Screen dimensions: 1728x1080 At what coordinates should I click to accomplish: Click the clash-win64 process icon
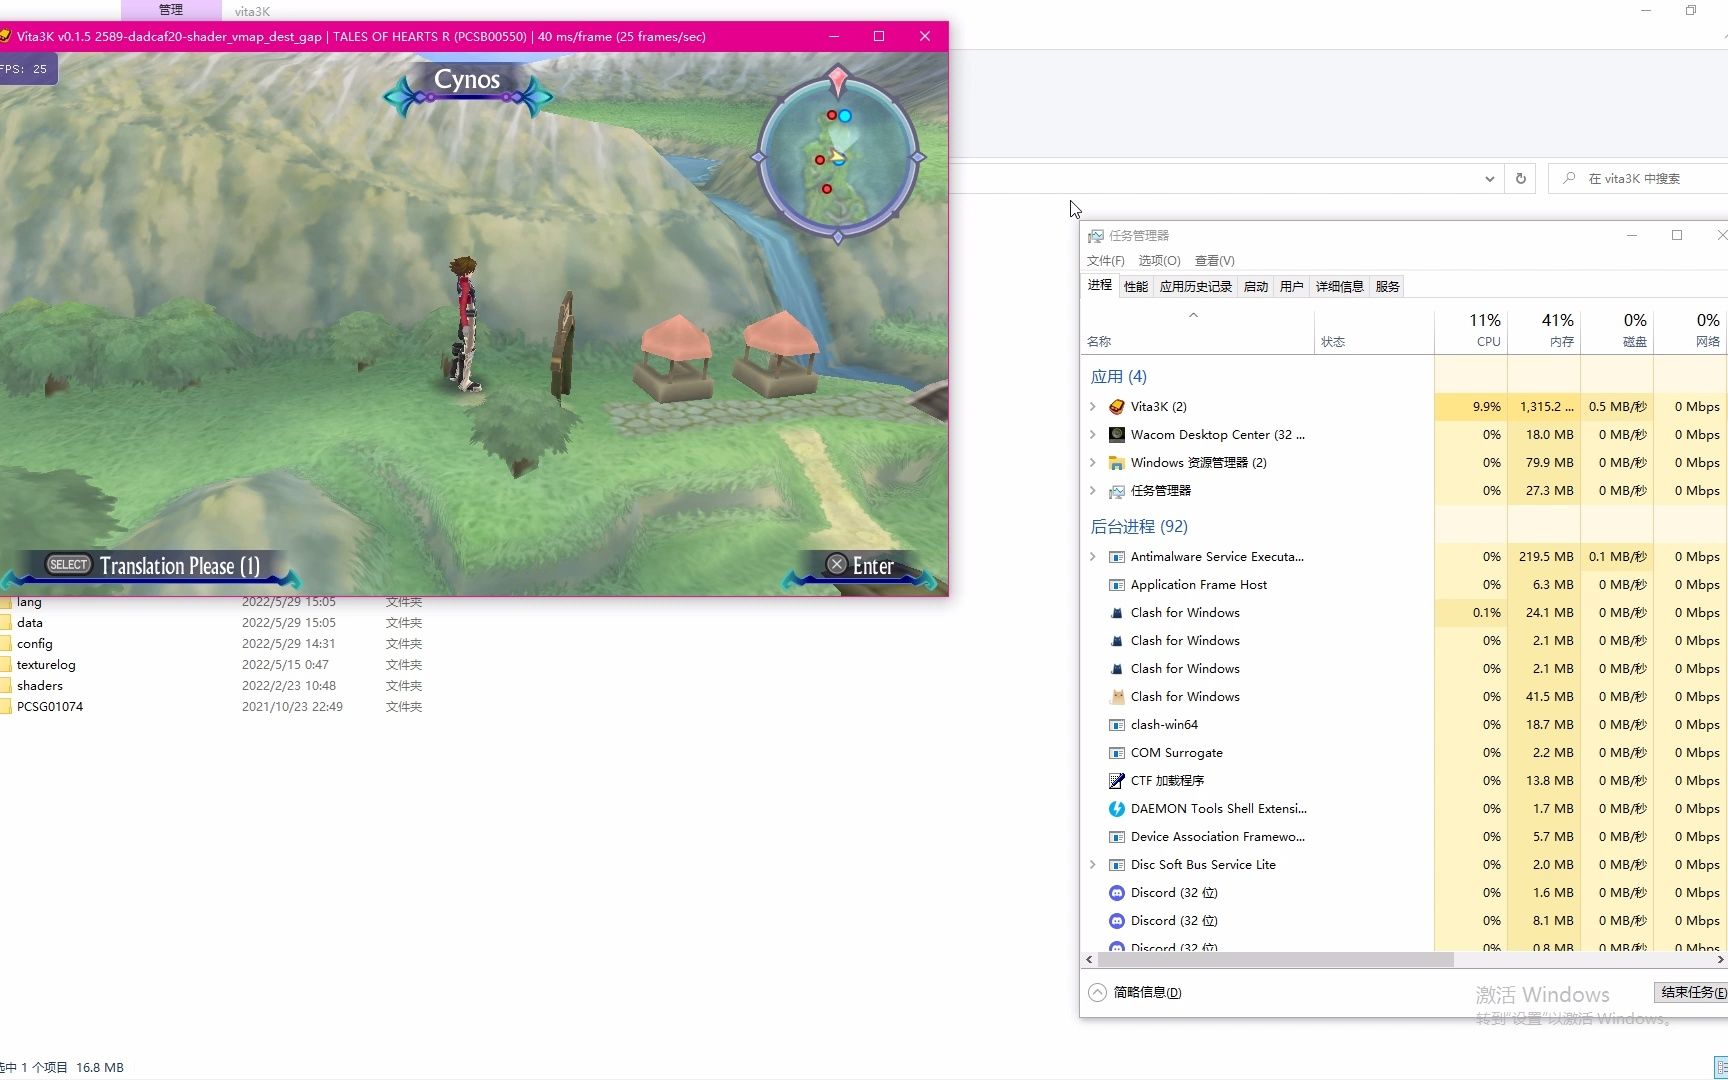1117,725
